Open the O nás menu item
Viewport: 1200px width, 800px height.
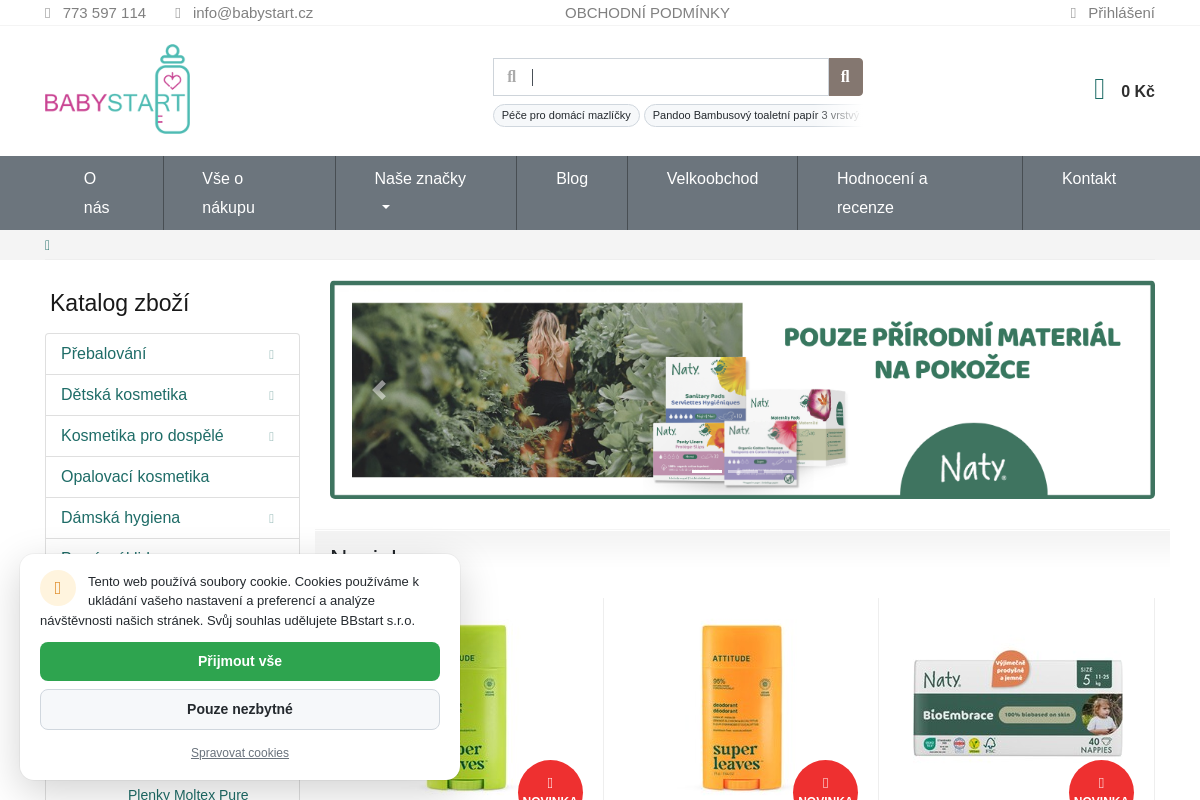tap(104, 193)
